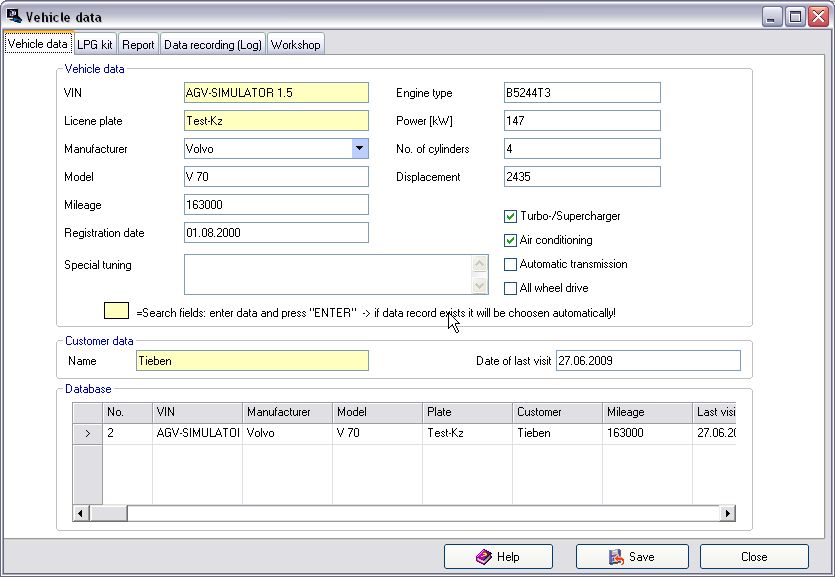Click the Engine type field
The height and width of the screenshot is (577, 835).
pyautogui.click(x=582, y=93)
